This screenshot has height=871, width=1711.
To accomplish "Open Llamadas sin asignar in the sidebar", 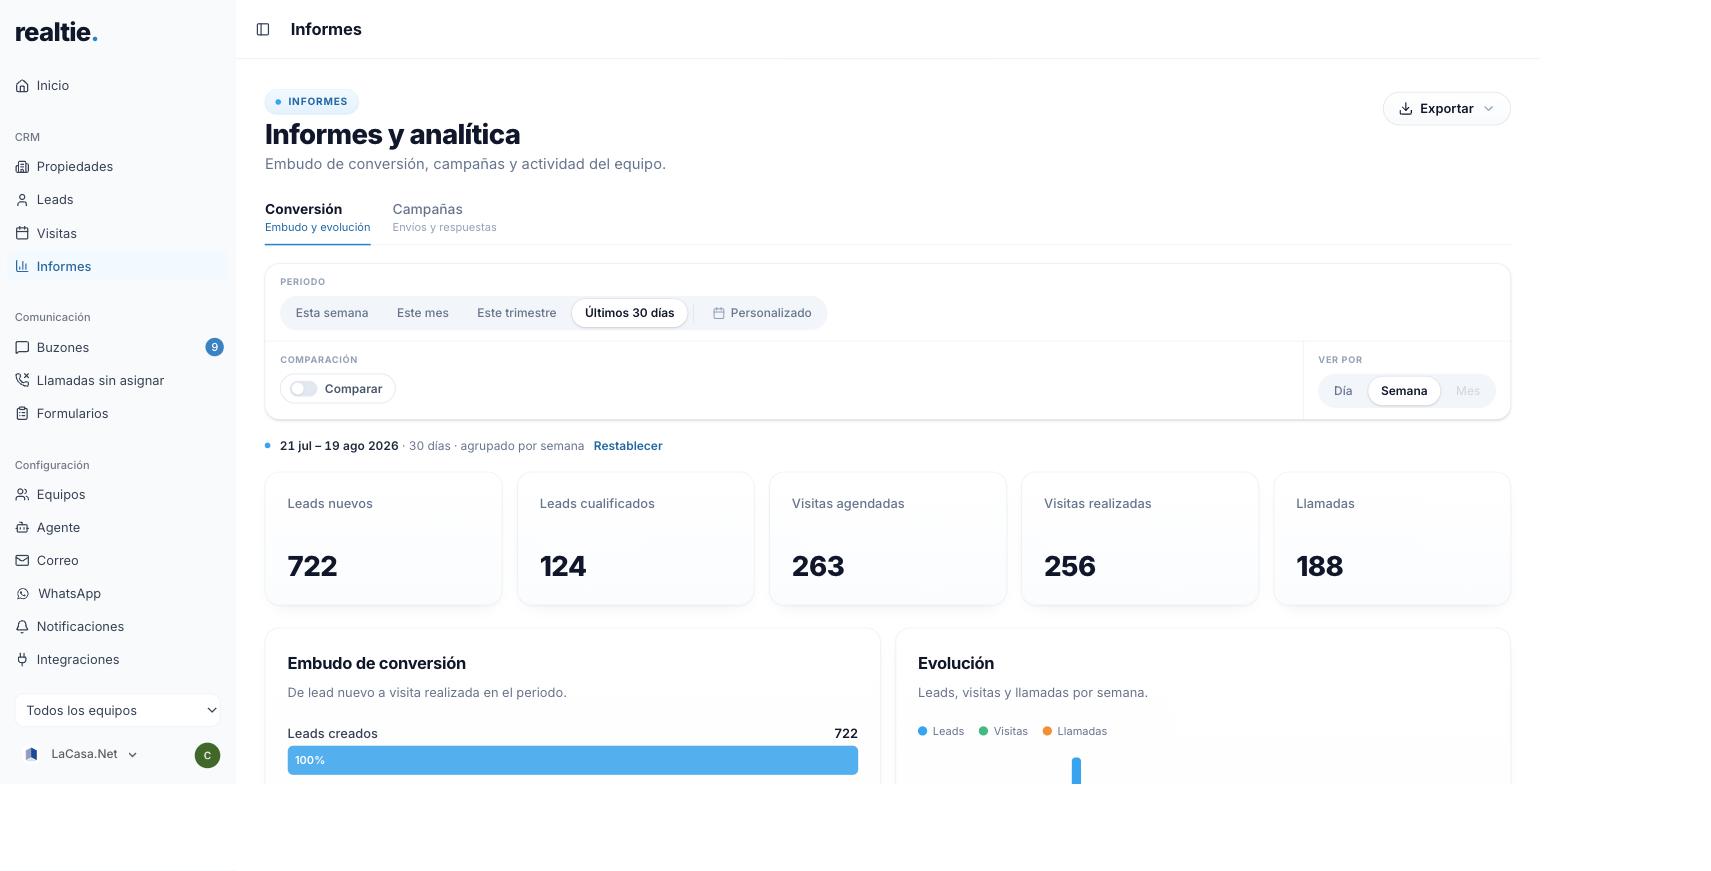I will coord(118,381).
